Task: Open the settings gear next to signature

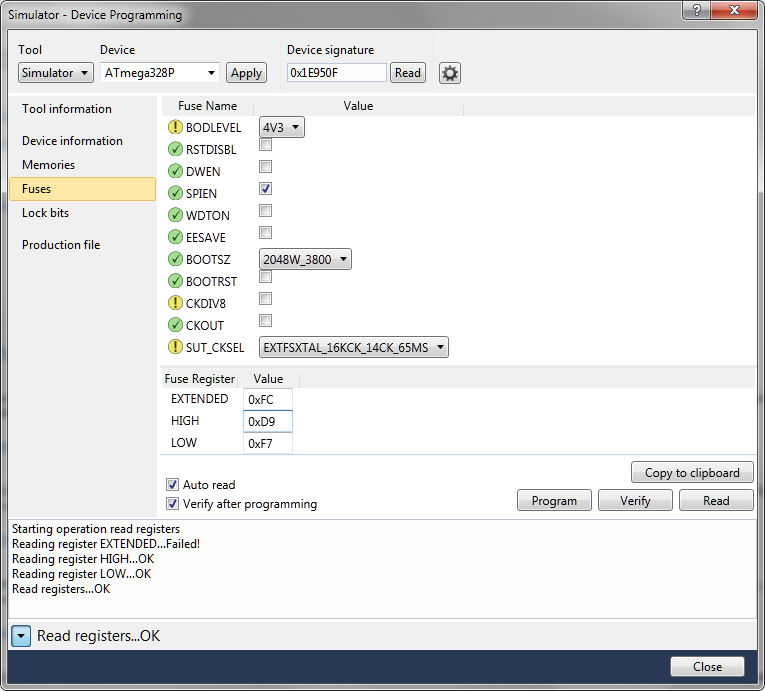Action: click(449, 73)
